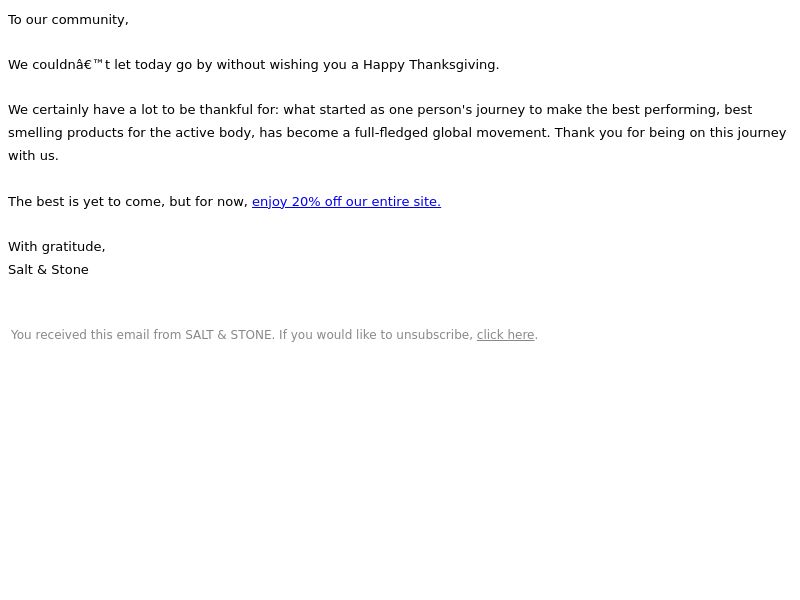Viewport: 800px width, 600px height.
Task: Click the 'click here' unsubscribe link
Action: tap(506, 335)
